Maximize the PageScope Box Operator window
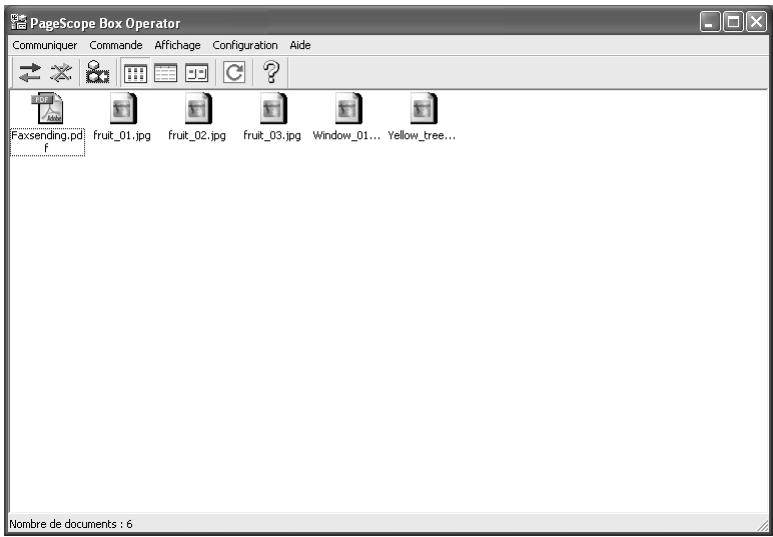Image resolution: width=773 pixels, height=537 pixels. click(x=733, y=22)
